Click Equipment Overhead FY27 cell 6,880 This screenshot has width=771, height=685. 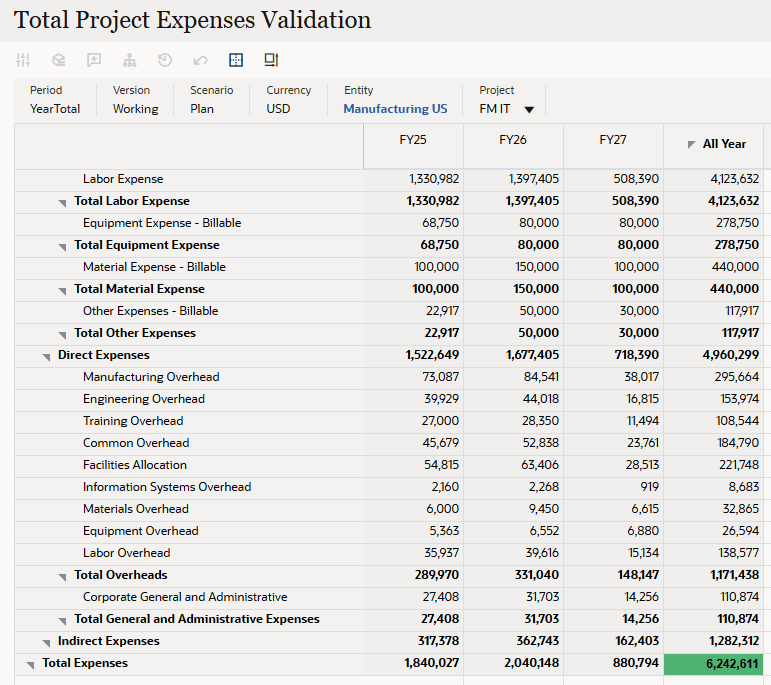(613, 531)
